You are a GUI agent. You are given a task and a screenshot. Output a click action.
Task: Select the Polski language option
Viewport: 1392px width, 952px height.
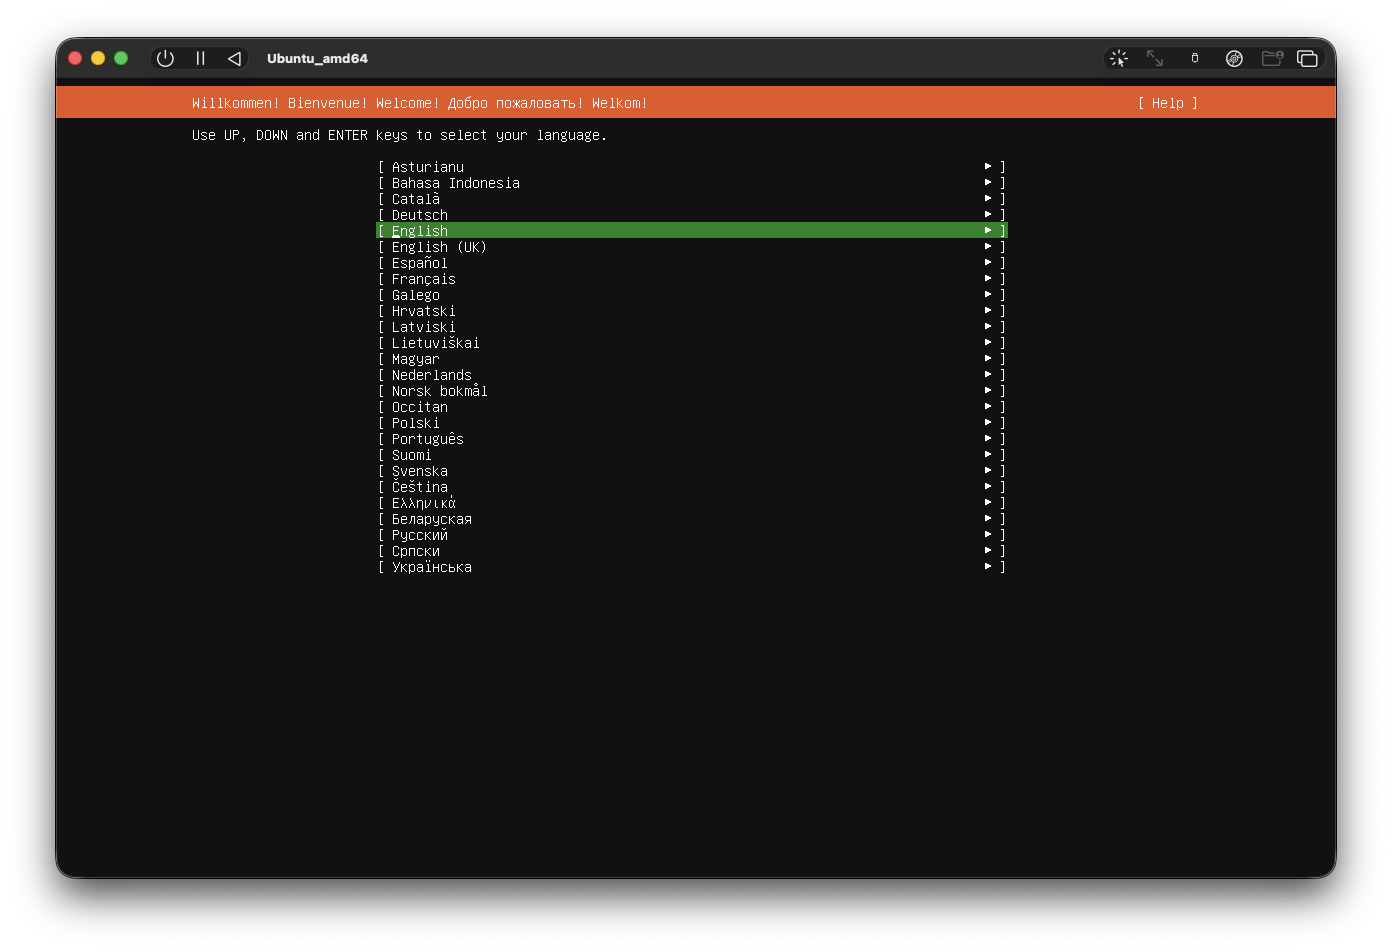tap(416, 423)
